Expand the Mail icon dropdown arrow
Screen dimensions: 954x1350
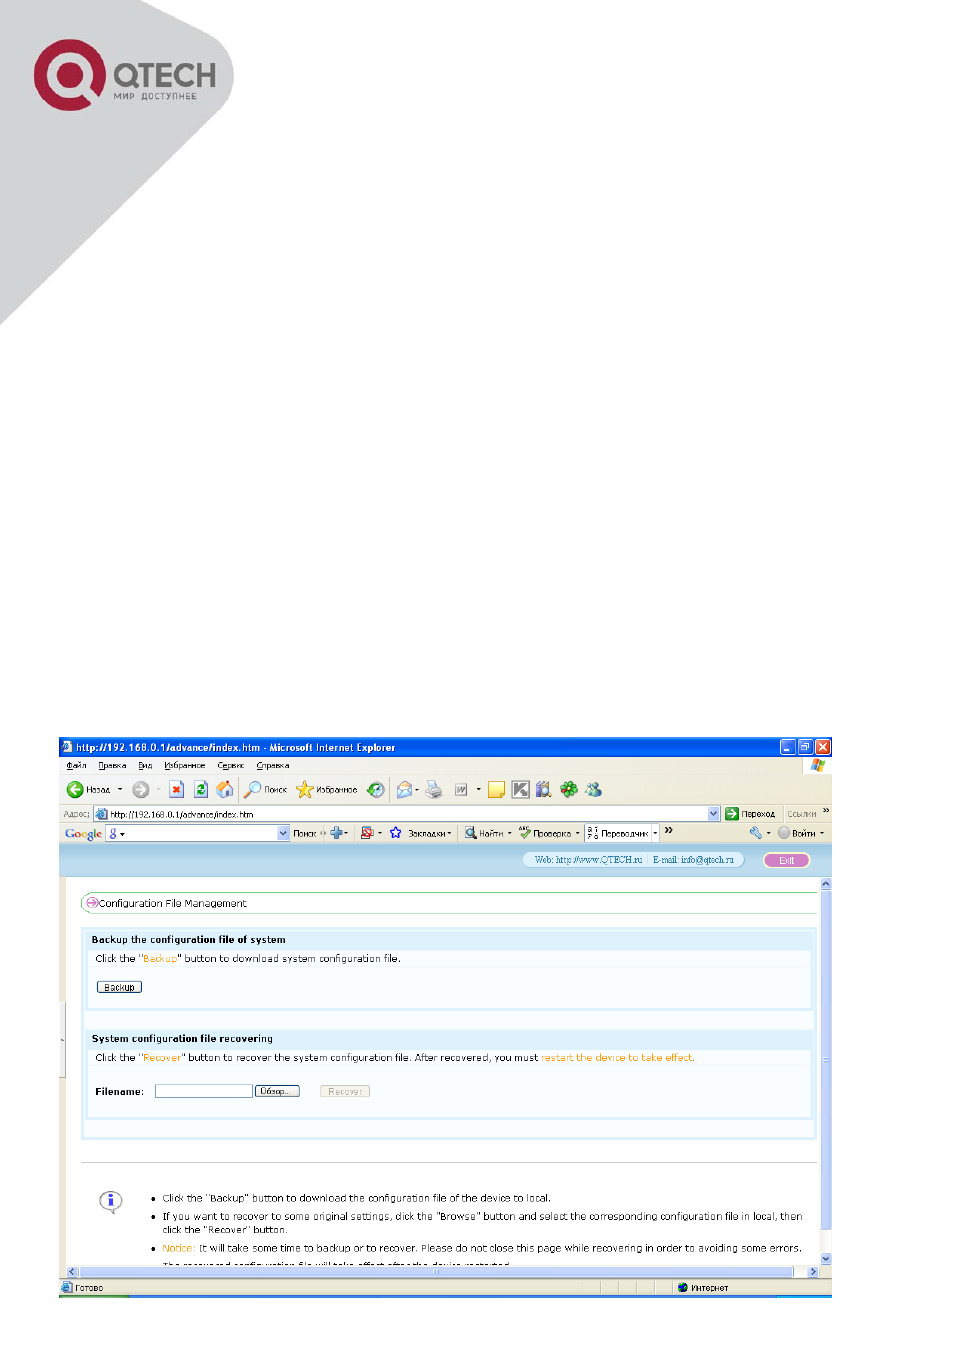pos(417,789)
